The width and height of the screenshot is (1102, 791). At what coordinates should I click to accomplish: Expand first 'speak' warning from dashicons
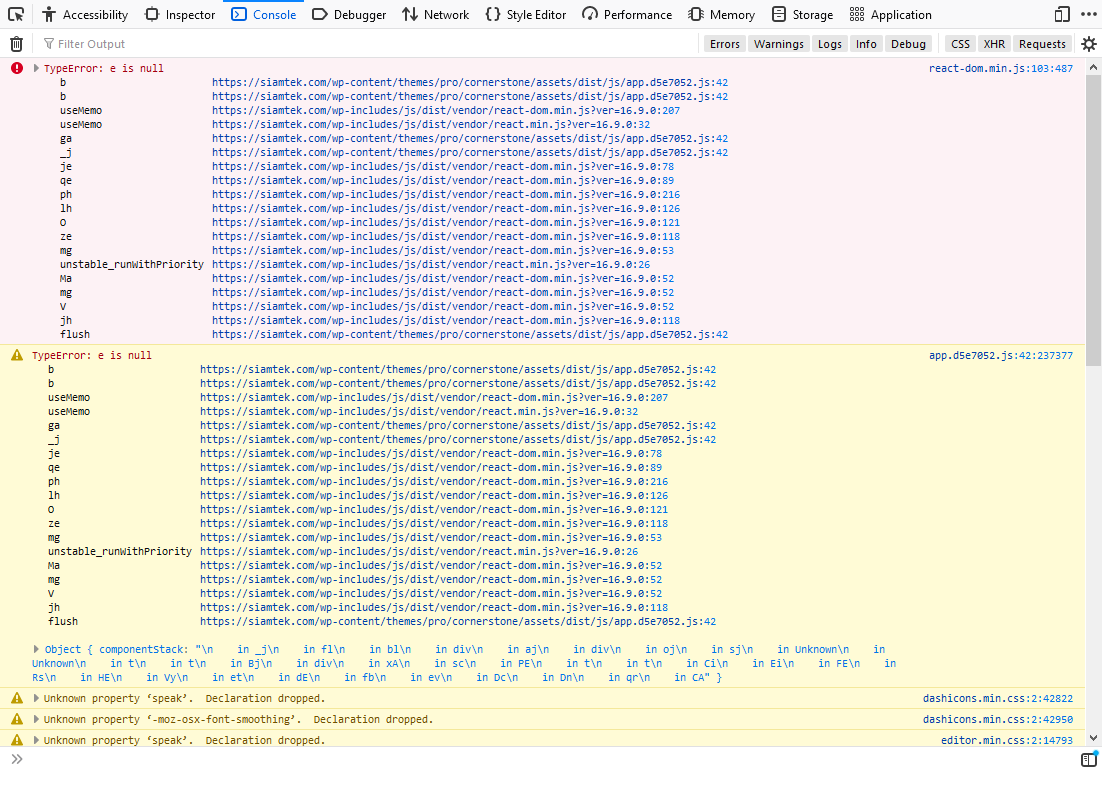coord(36,698)
